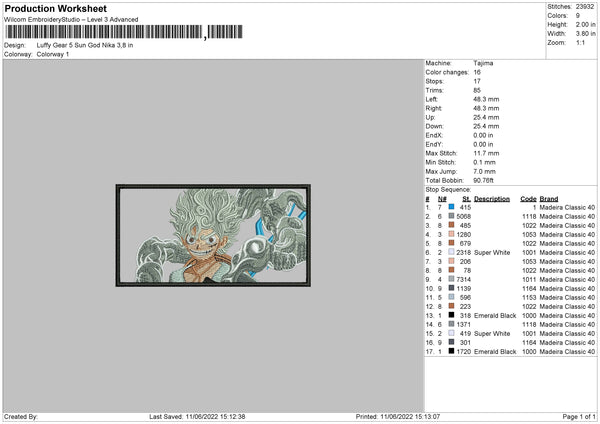Click code 1153 in stop row 11

529,297
